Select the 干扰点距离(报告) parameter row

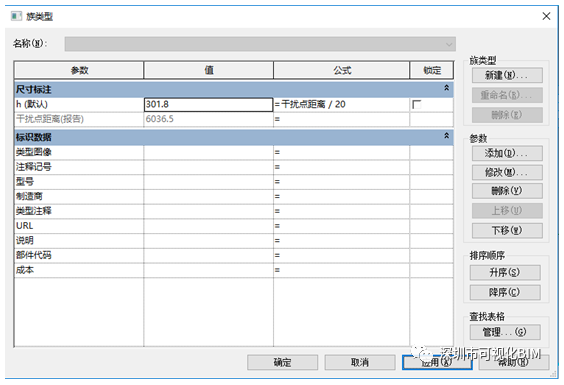pyautogui.click(x=234, y=119)
